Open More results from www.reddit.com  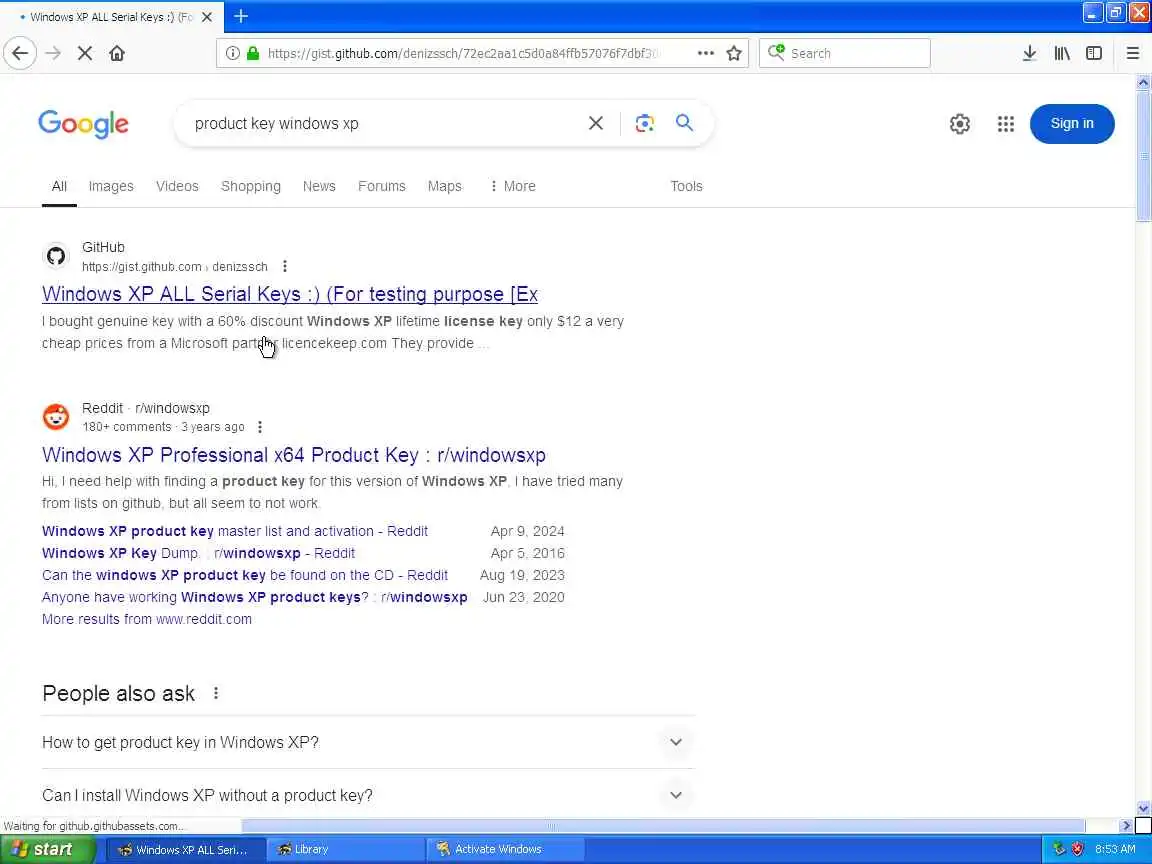[147, 619]
